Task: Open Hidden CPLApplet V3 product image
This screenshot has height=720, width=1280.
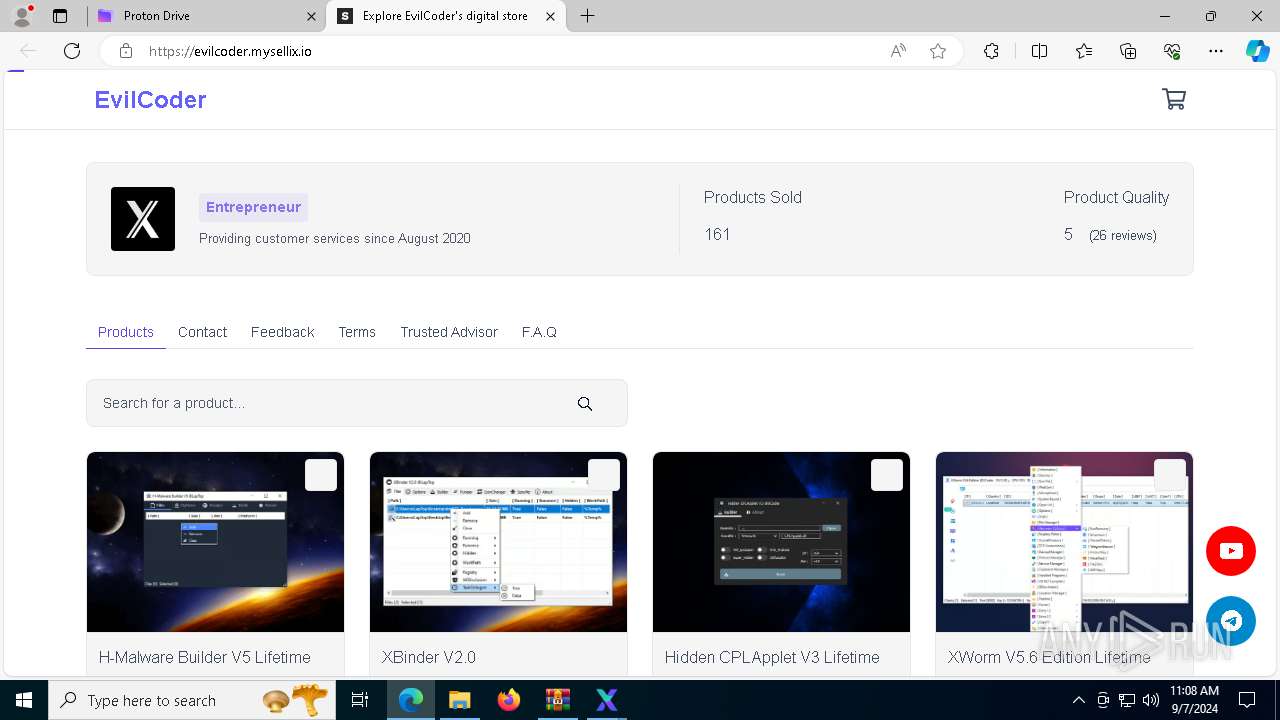Action: point(781,542)
